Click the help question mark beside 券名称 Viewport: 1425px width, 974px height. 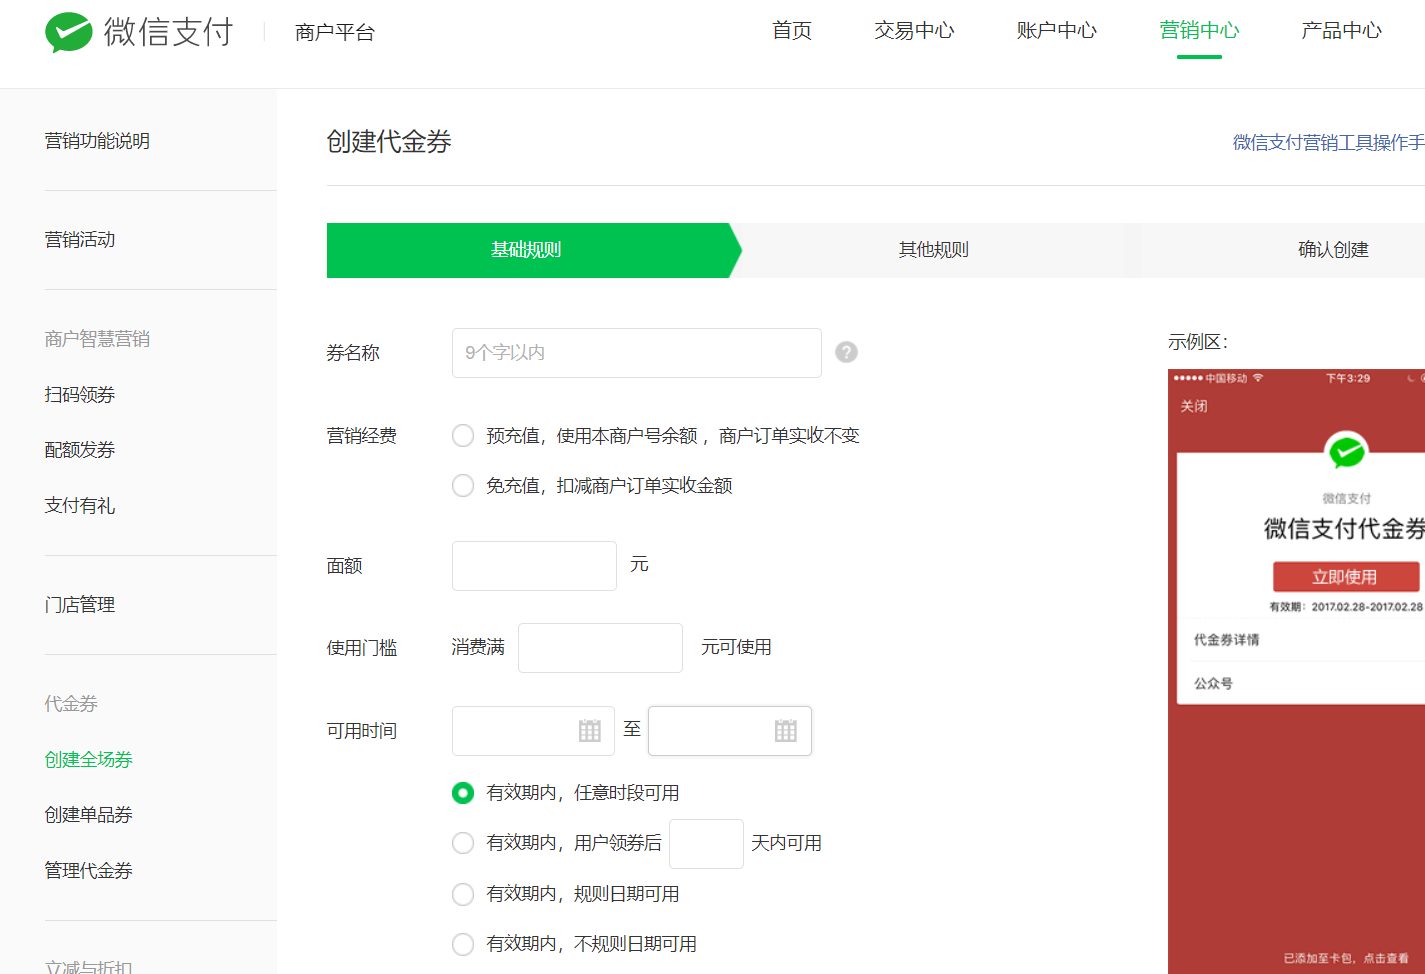click(846, 352)
